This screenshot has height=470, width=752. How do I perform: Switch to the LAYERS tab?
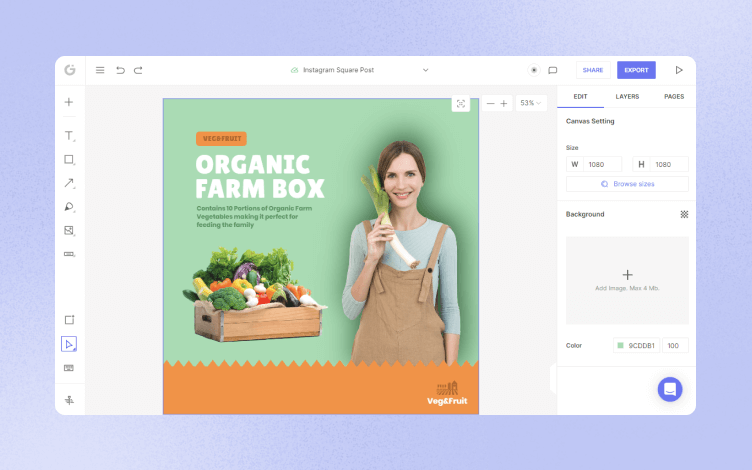tap(627, 96)
